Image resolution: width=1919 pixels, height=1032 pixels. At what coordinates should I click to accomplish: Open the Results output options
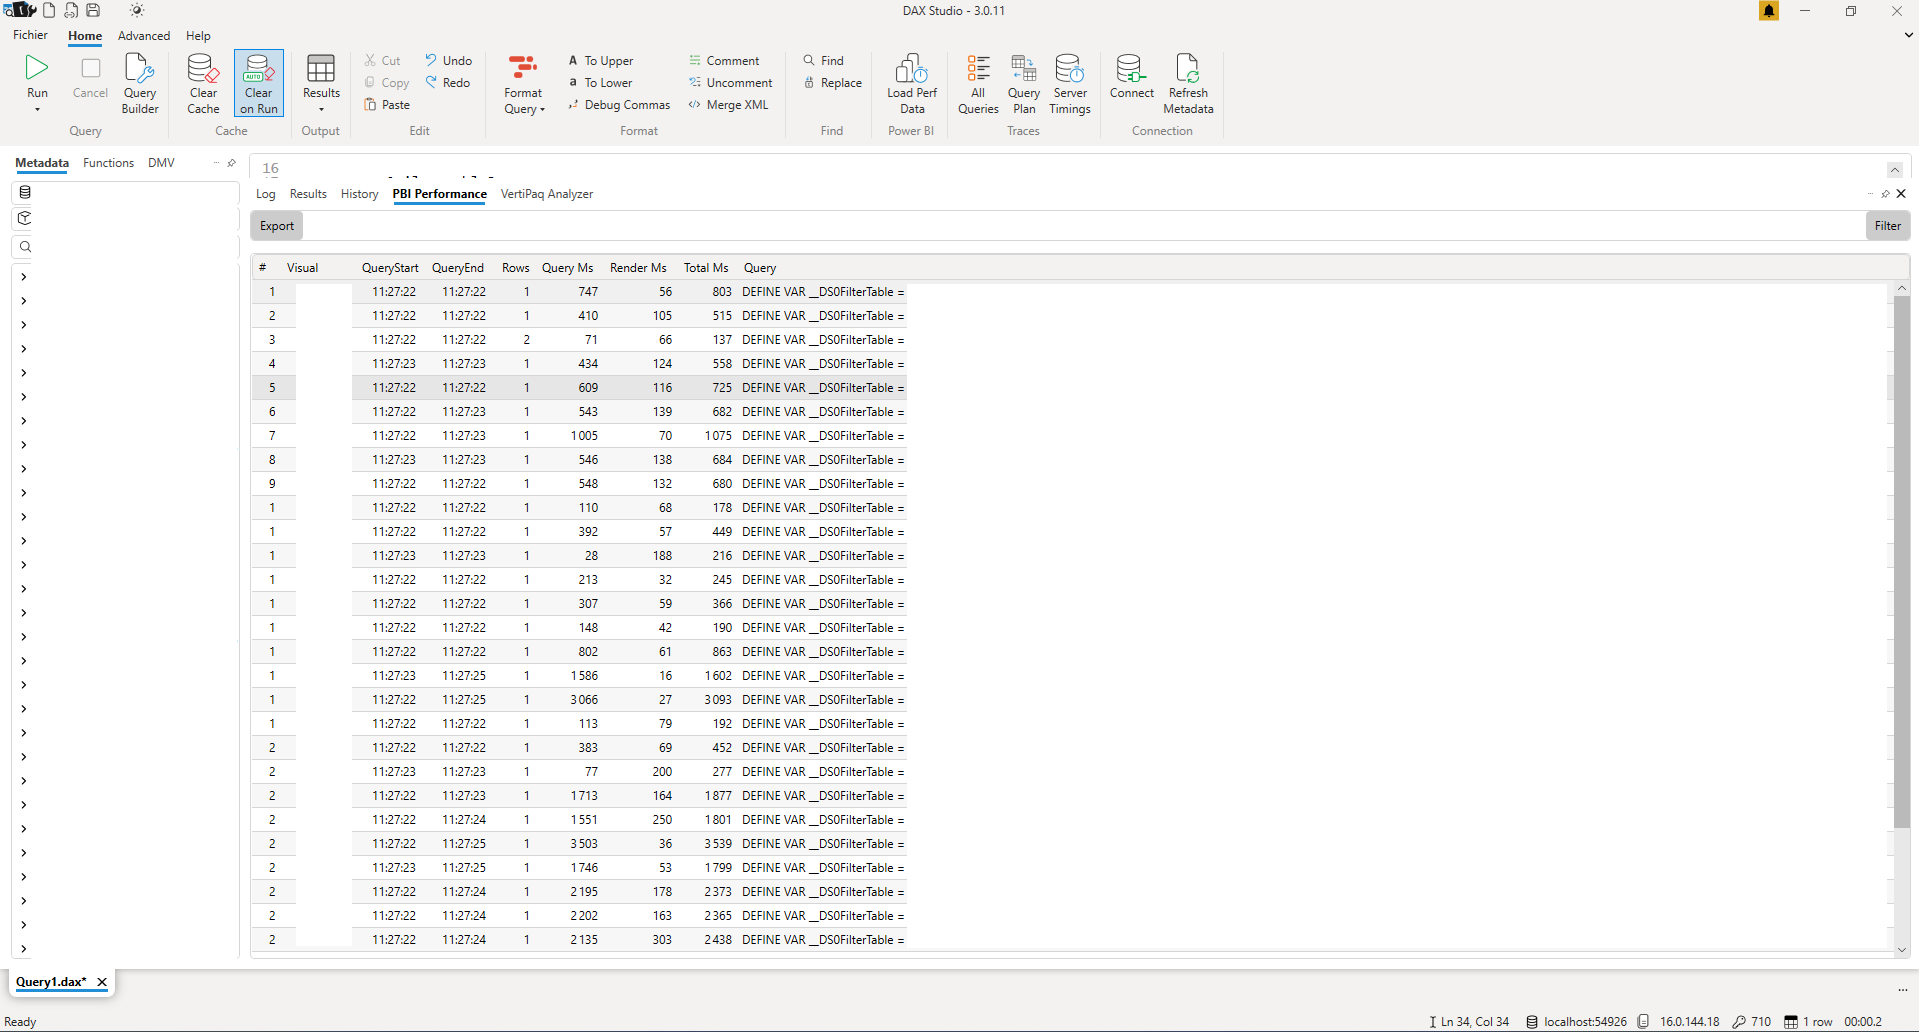tap(321, 83)
